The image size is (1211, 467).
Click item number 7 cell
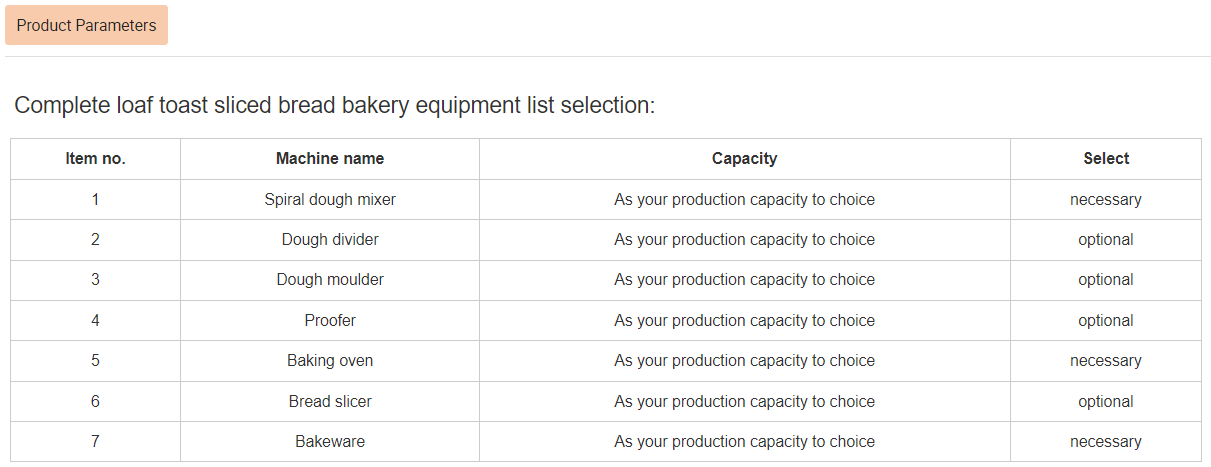pyautogui.click(x=96, y=441)
